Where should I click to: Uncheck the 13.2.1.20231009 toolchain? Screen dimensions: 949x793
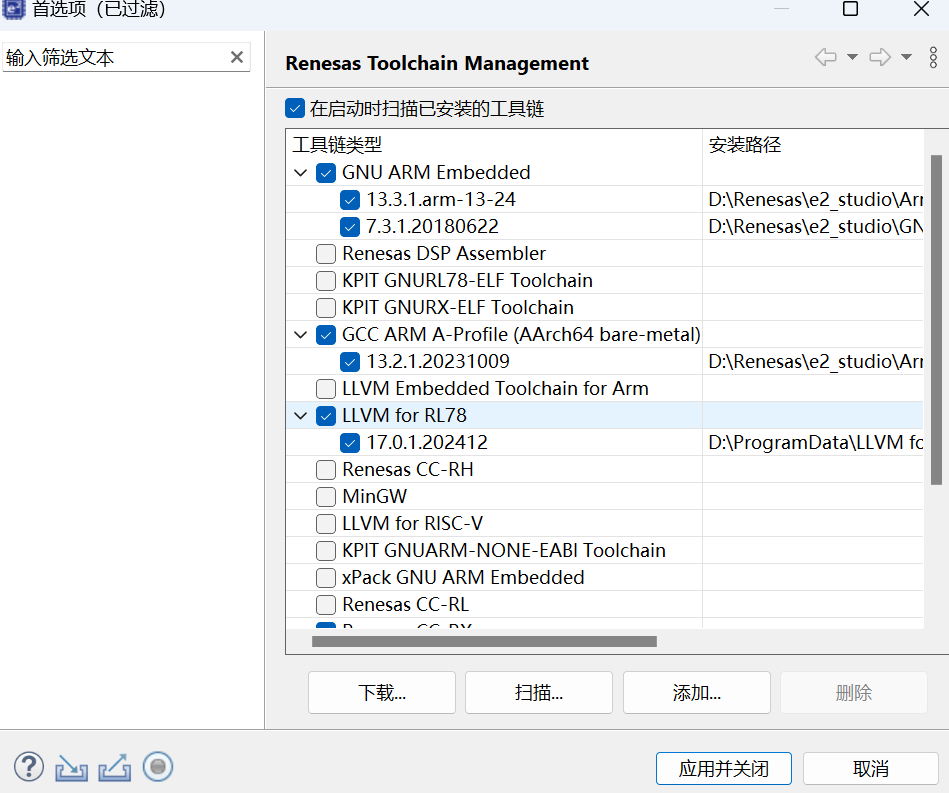[350, 362]
